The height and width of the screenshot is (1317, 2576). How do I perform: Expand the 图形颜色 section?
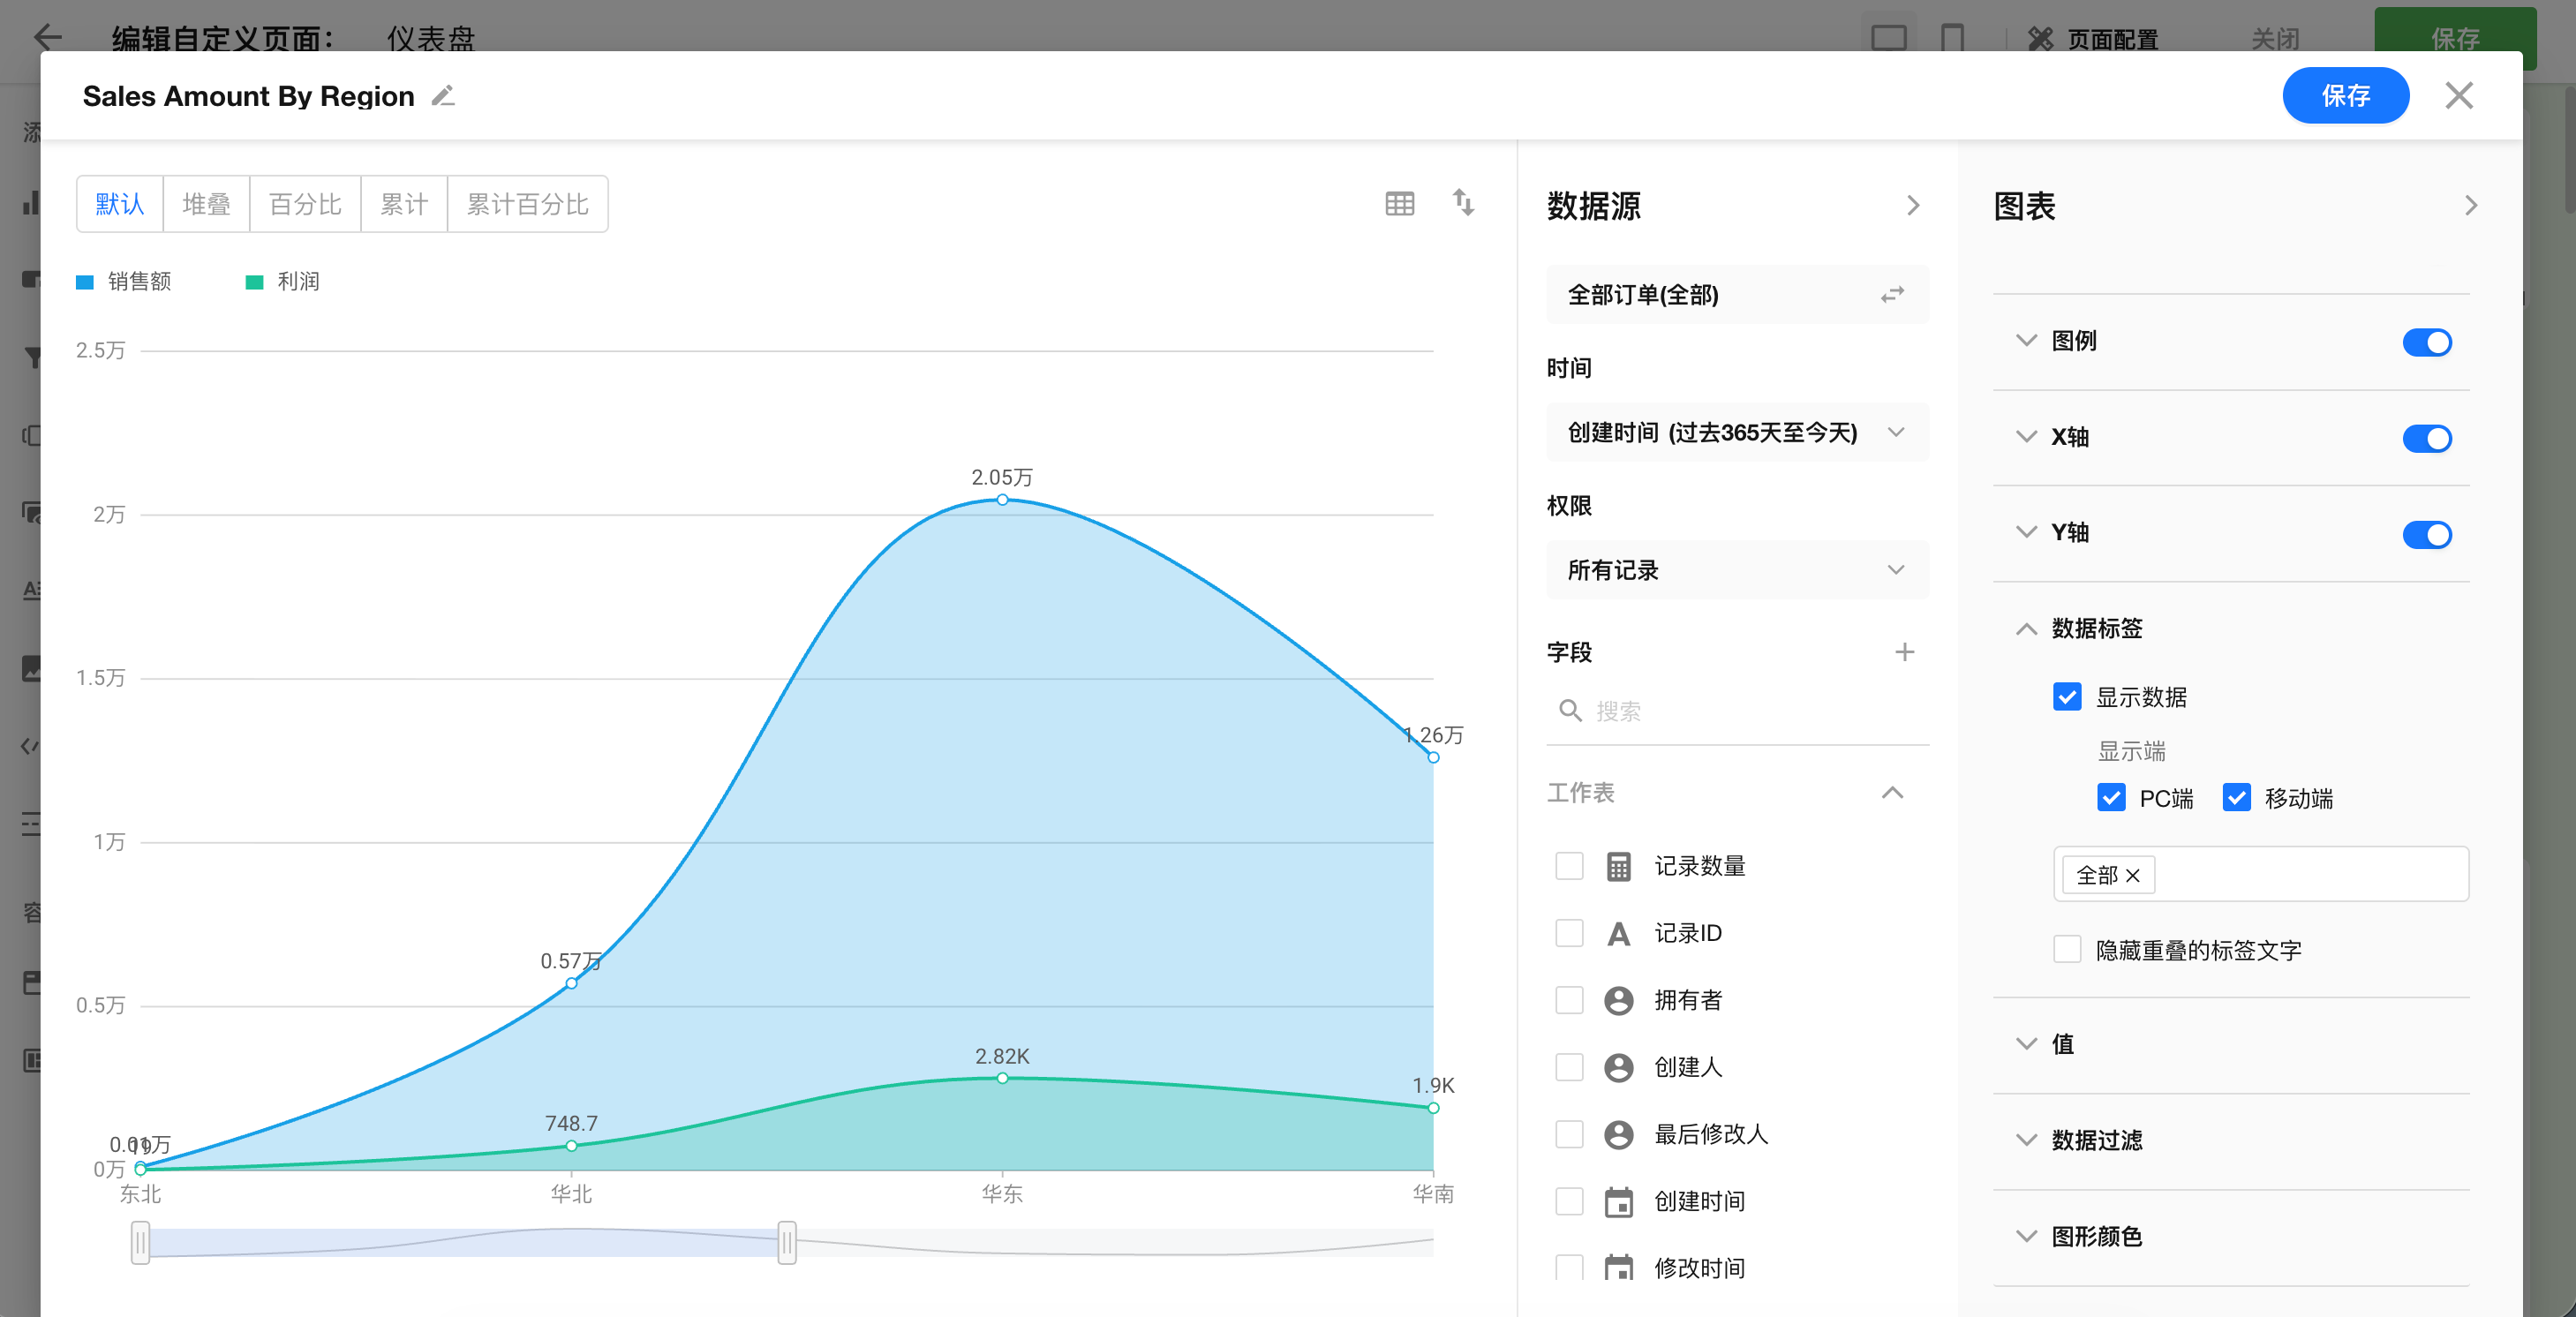[x=2026, y=1236]
